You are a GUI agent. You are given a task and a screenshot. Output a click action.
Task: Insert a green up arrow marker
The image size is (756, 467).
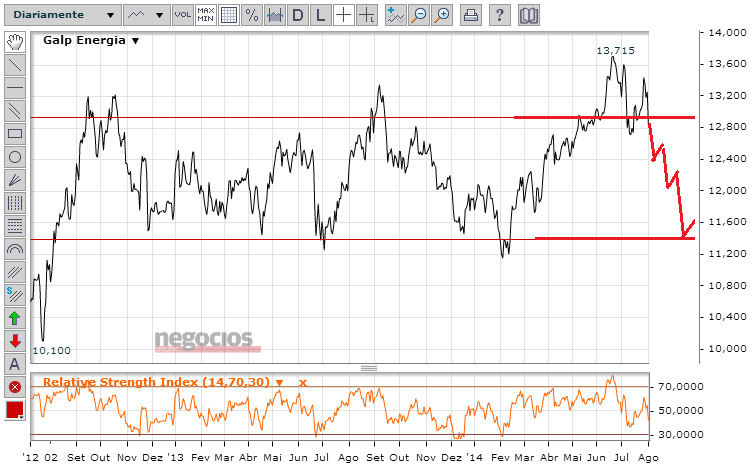click(x=15, y=318)
